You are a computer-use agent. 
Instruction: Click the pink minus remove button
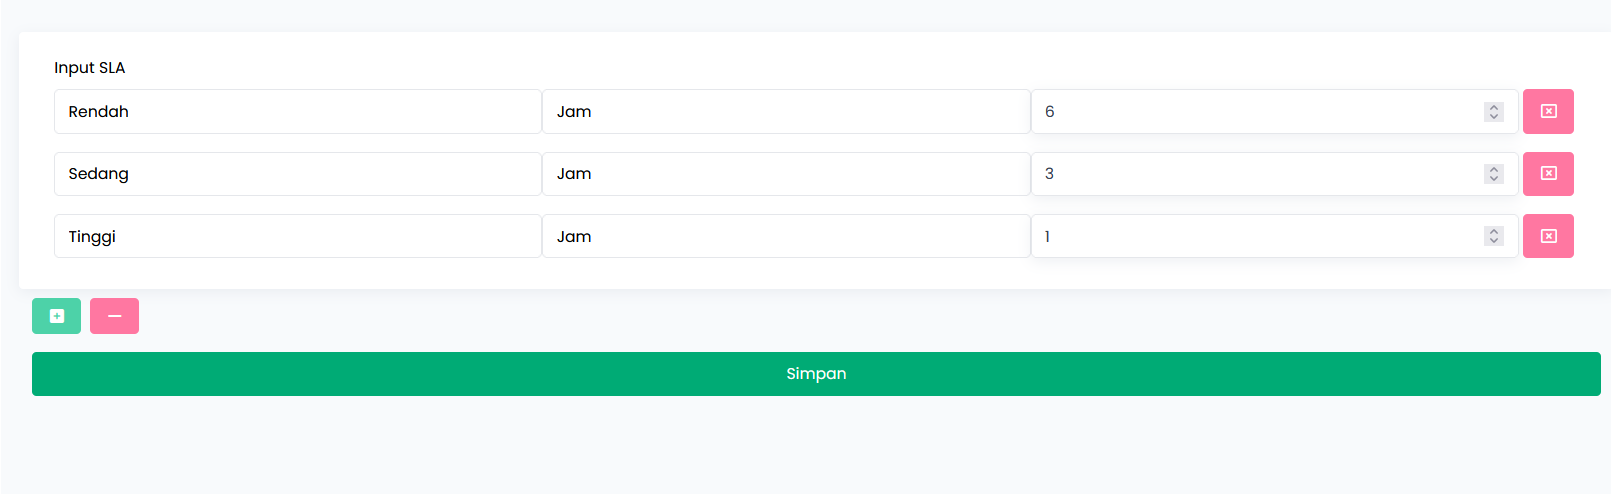[114, 316]
